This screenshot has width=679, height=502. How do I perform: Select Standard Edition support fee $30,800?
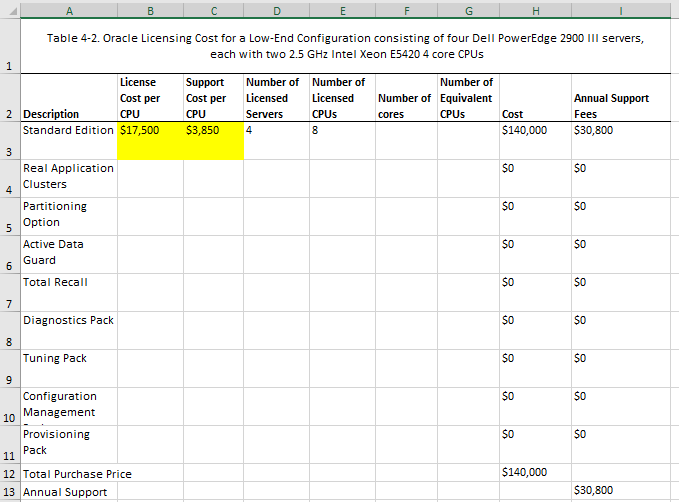tap(621, 141)
